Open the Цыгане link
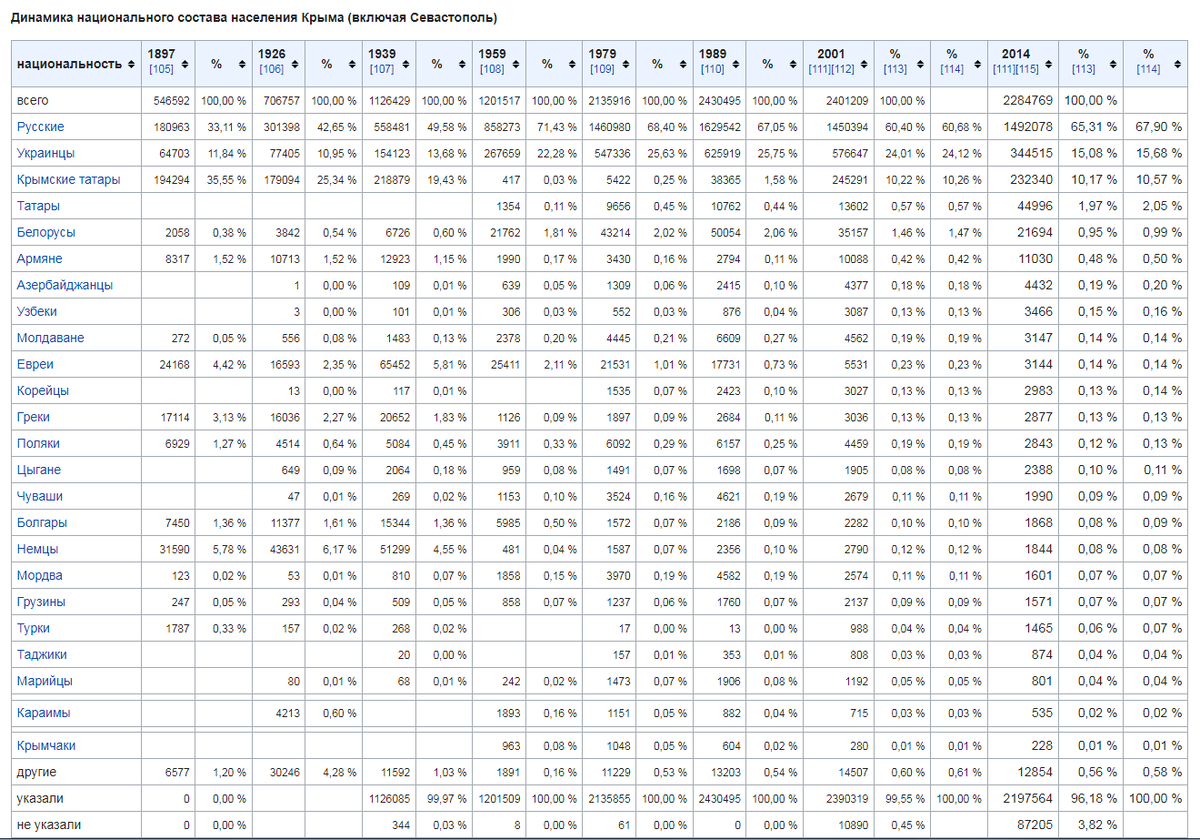The width and height of the screenshot is (1200, 840). (39, 469)
